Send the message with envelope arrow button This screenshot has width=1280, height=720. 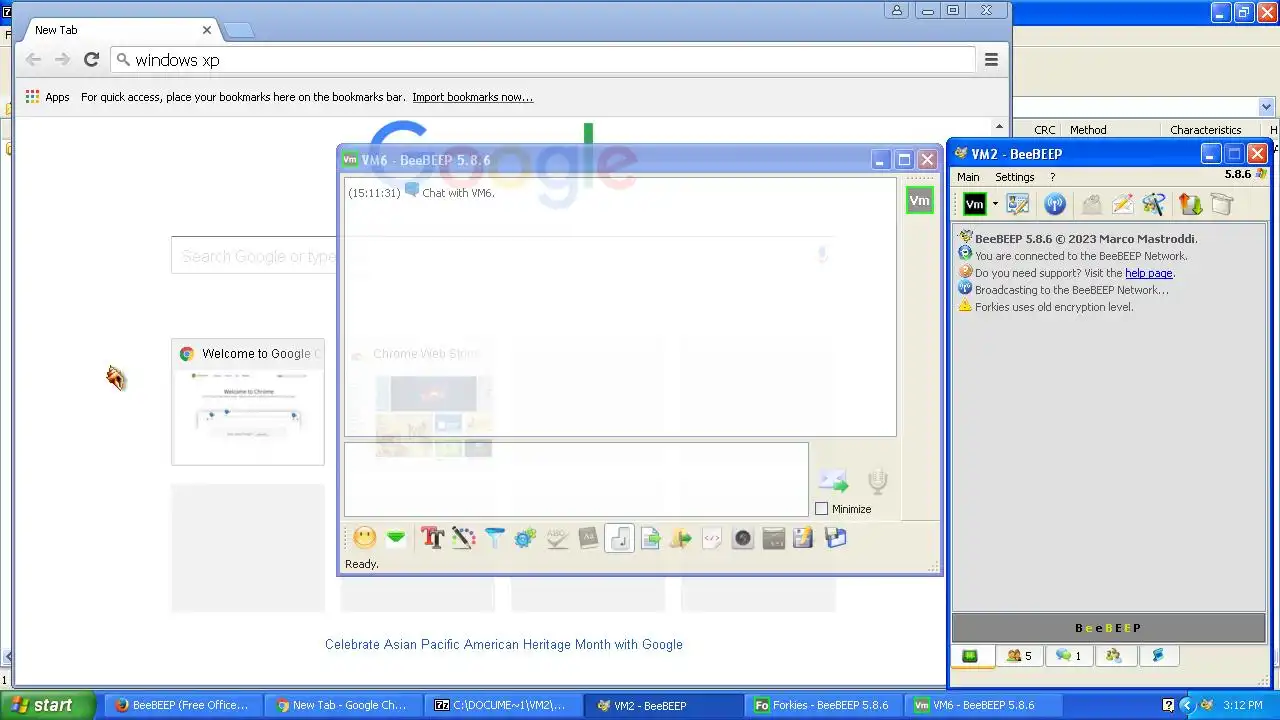click(x=833, y=482)
